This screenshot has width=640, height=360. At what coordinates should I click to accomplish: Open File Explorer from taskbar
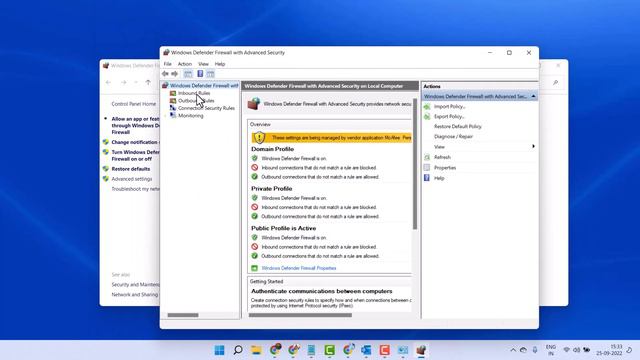[x=256, y=350]
